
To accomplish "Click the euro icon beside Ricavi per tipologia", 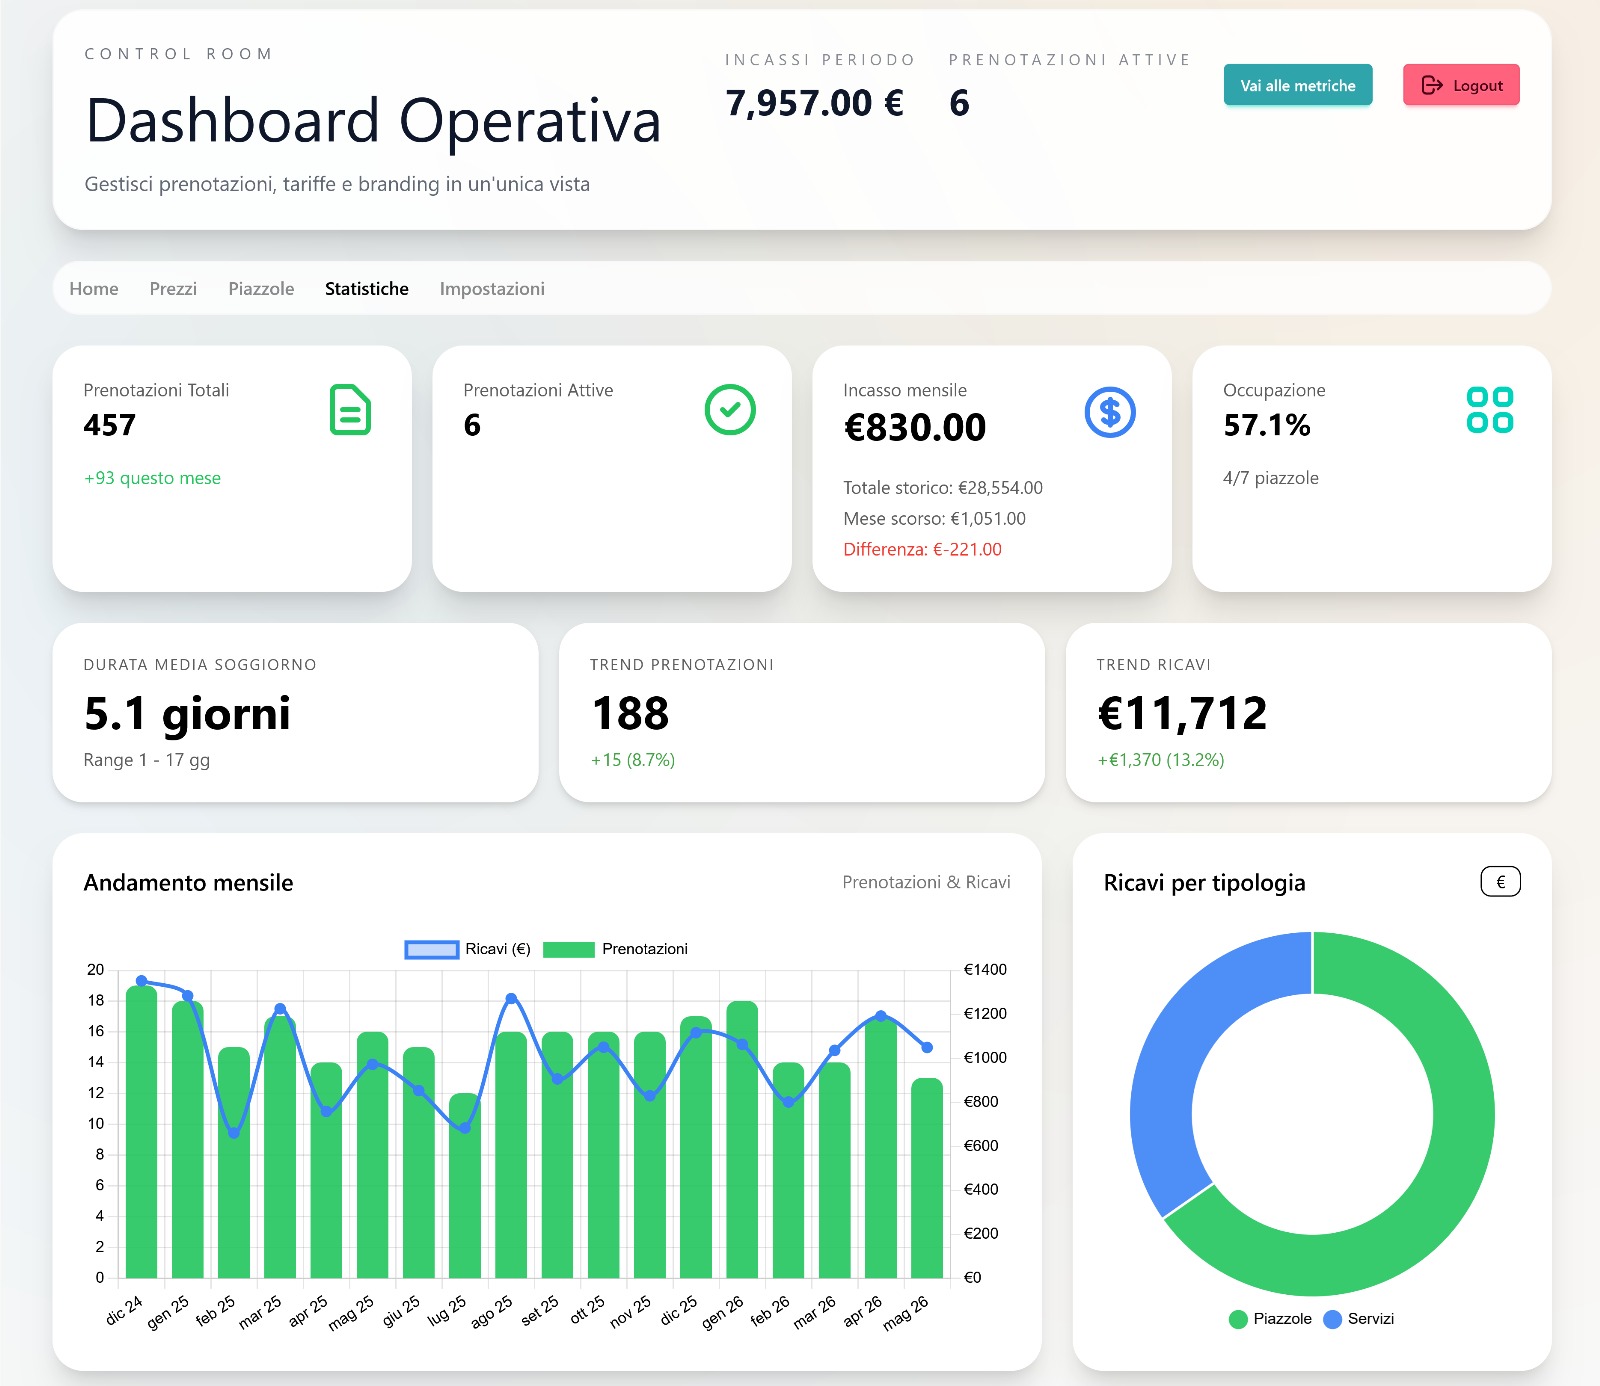I will (x=1500, y=881).
